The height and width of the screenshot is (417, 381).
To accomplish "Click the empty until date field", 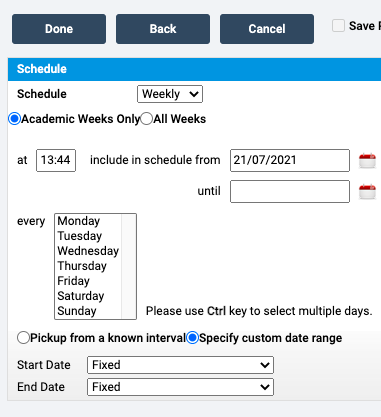I will tap(290, 191).
